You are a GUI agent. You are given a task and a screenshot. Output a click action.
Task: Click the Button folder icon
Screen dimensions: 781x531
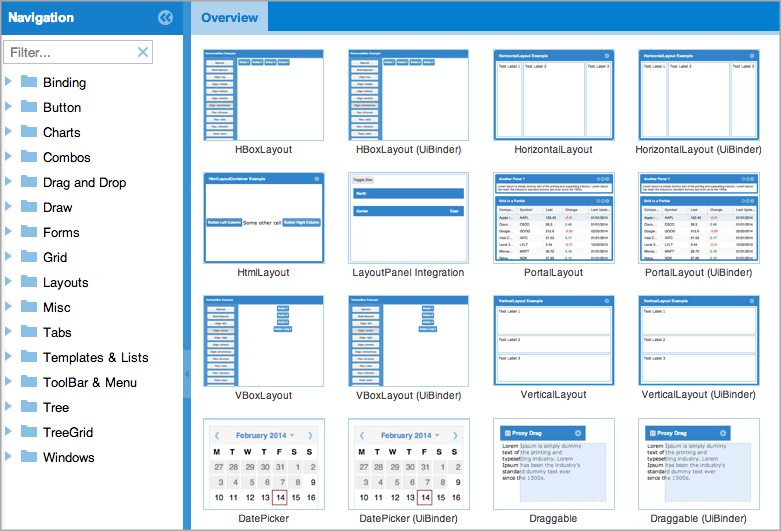tap(29, 106)
